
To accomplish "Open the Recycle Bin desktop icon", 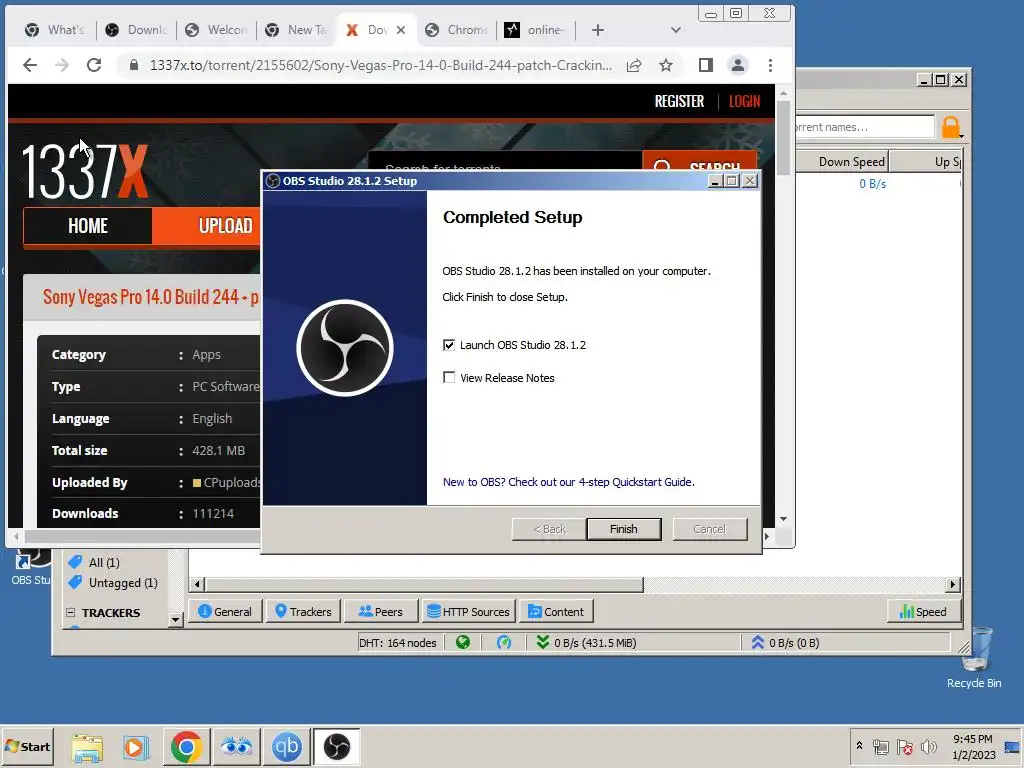I will (974, 658).
